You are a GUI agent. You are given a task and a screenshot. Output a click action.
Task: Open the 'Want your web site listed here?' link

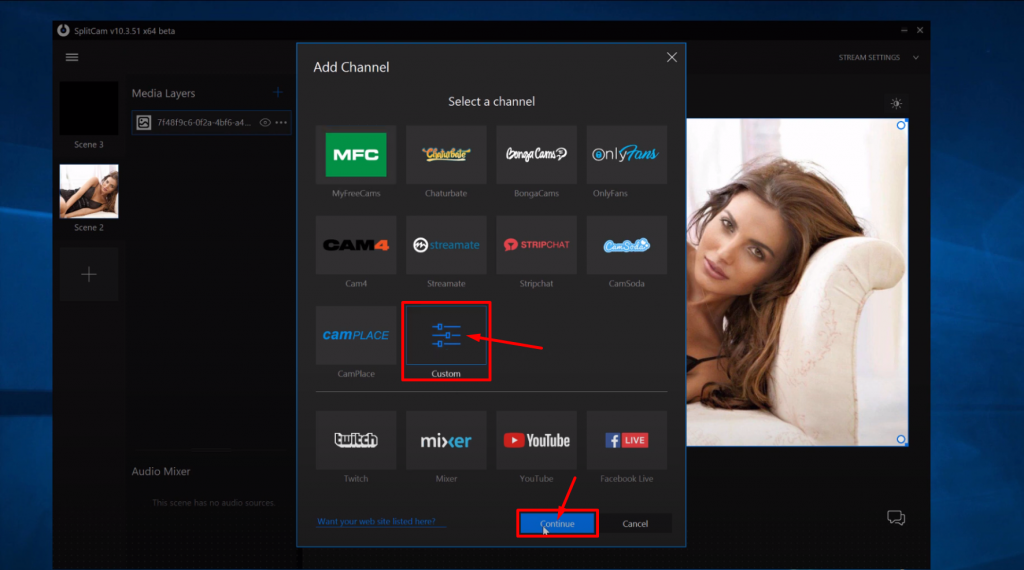(376, 521)
